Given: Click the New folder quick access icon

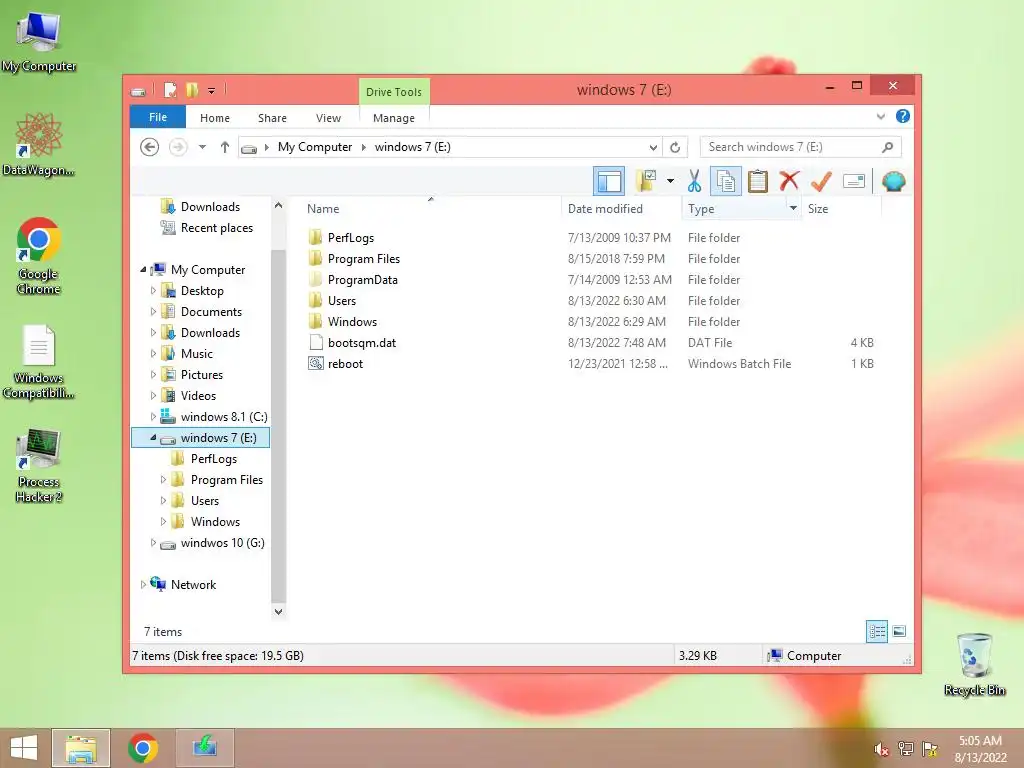Looking at the screenshot, I should [192, 90].
